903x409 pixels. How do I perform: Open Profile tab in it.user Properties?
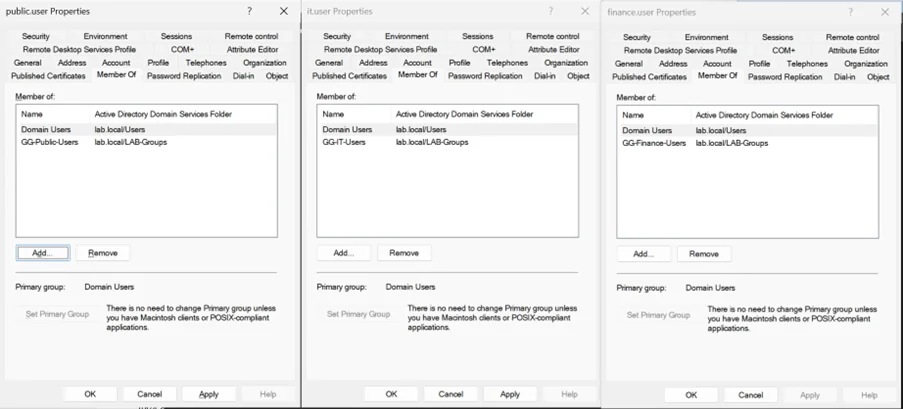click(460, 63)
